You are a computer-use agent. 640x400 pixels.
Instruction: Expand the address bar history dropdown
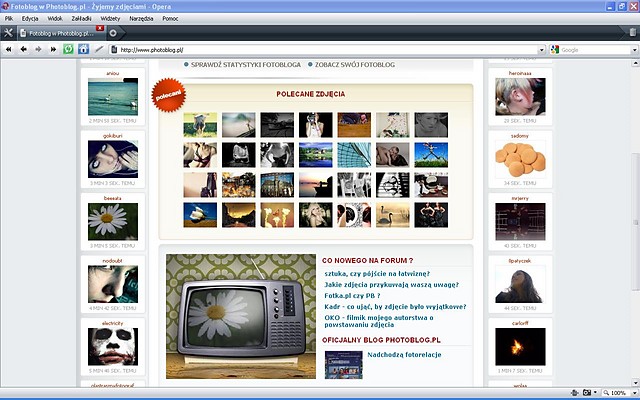pos(542,50)
